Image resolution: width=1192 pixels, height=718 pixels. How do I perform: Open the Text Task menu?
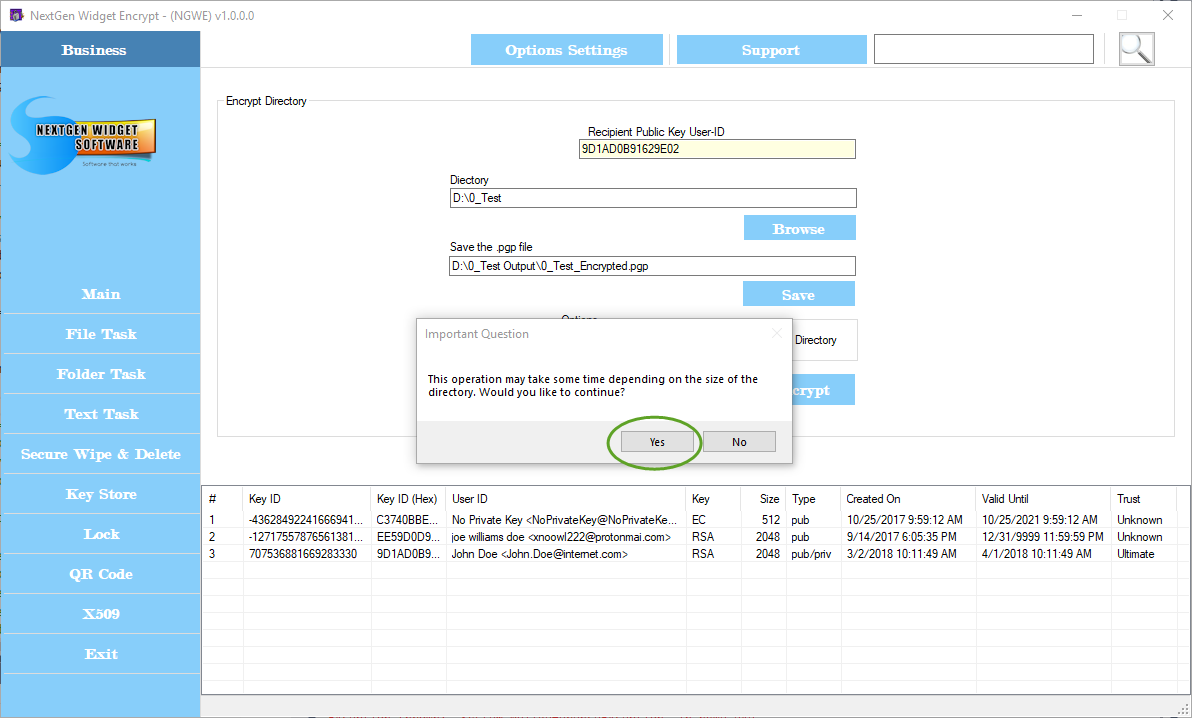[x=101, y=414]
